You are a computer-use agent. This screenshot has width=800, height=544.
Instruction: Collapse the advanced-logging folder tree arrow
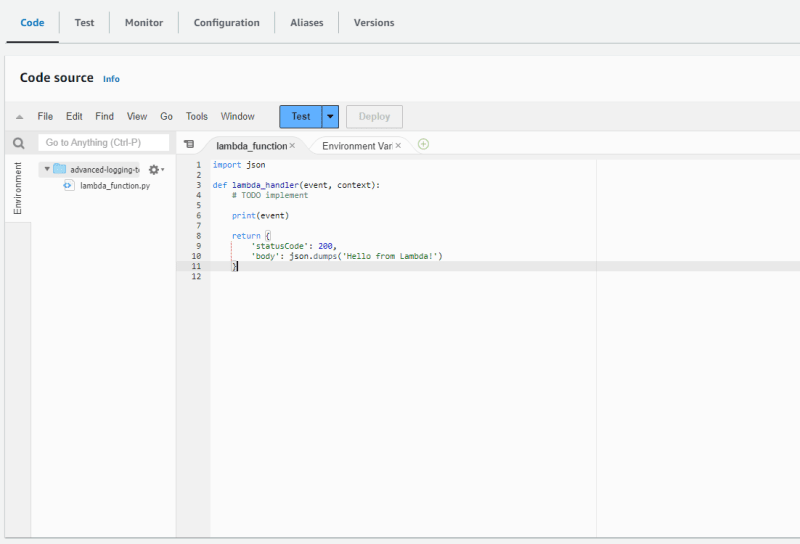click(47, 169)
